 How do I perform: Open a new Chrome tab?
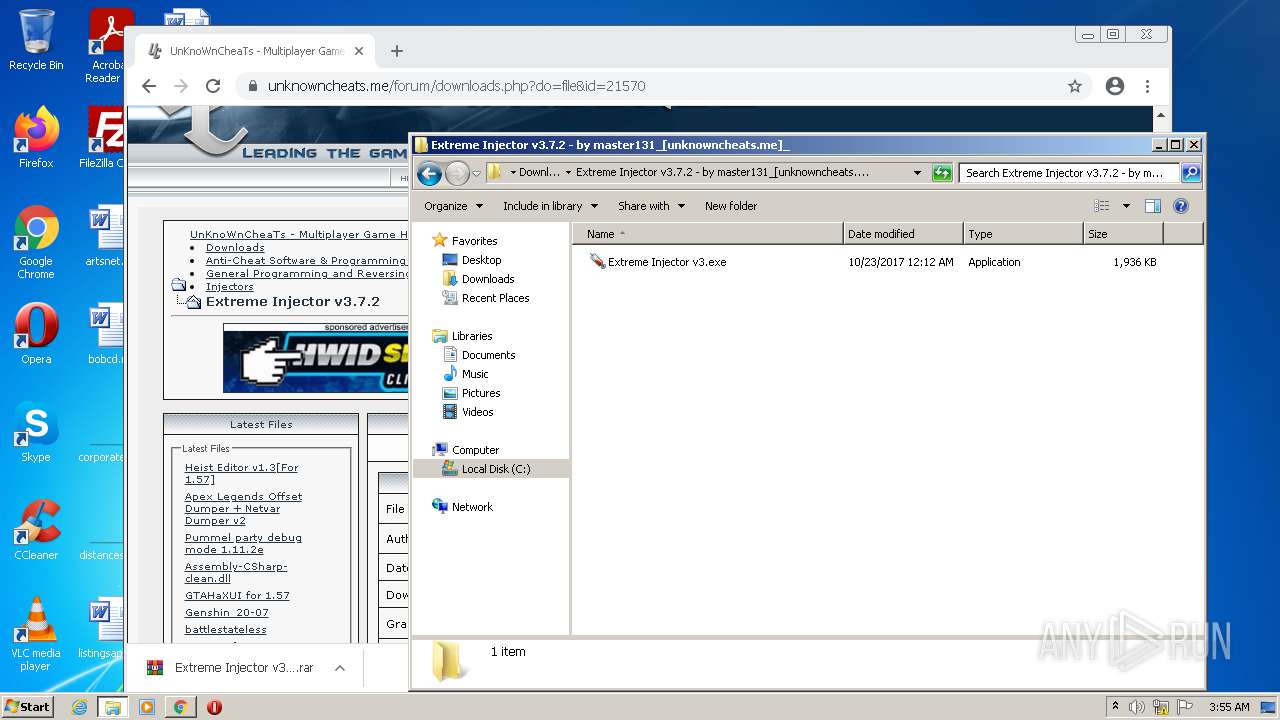pyautogui.click(x=397, y=51)
